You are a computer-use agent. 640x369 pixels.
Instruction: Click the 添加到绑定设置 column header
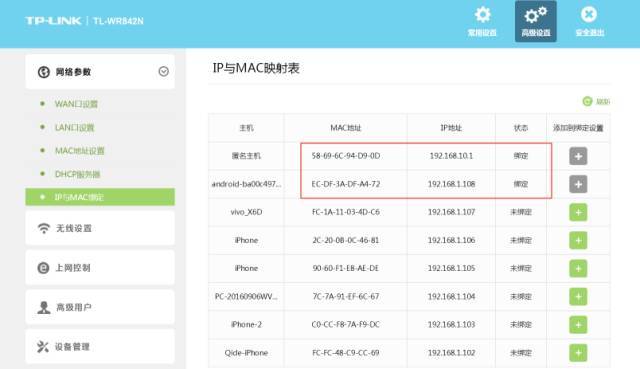pyautogui.click(x=578, y=128)
